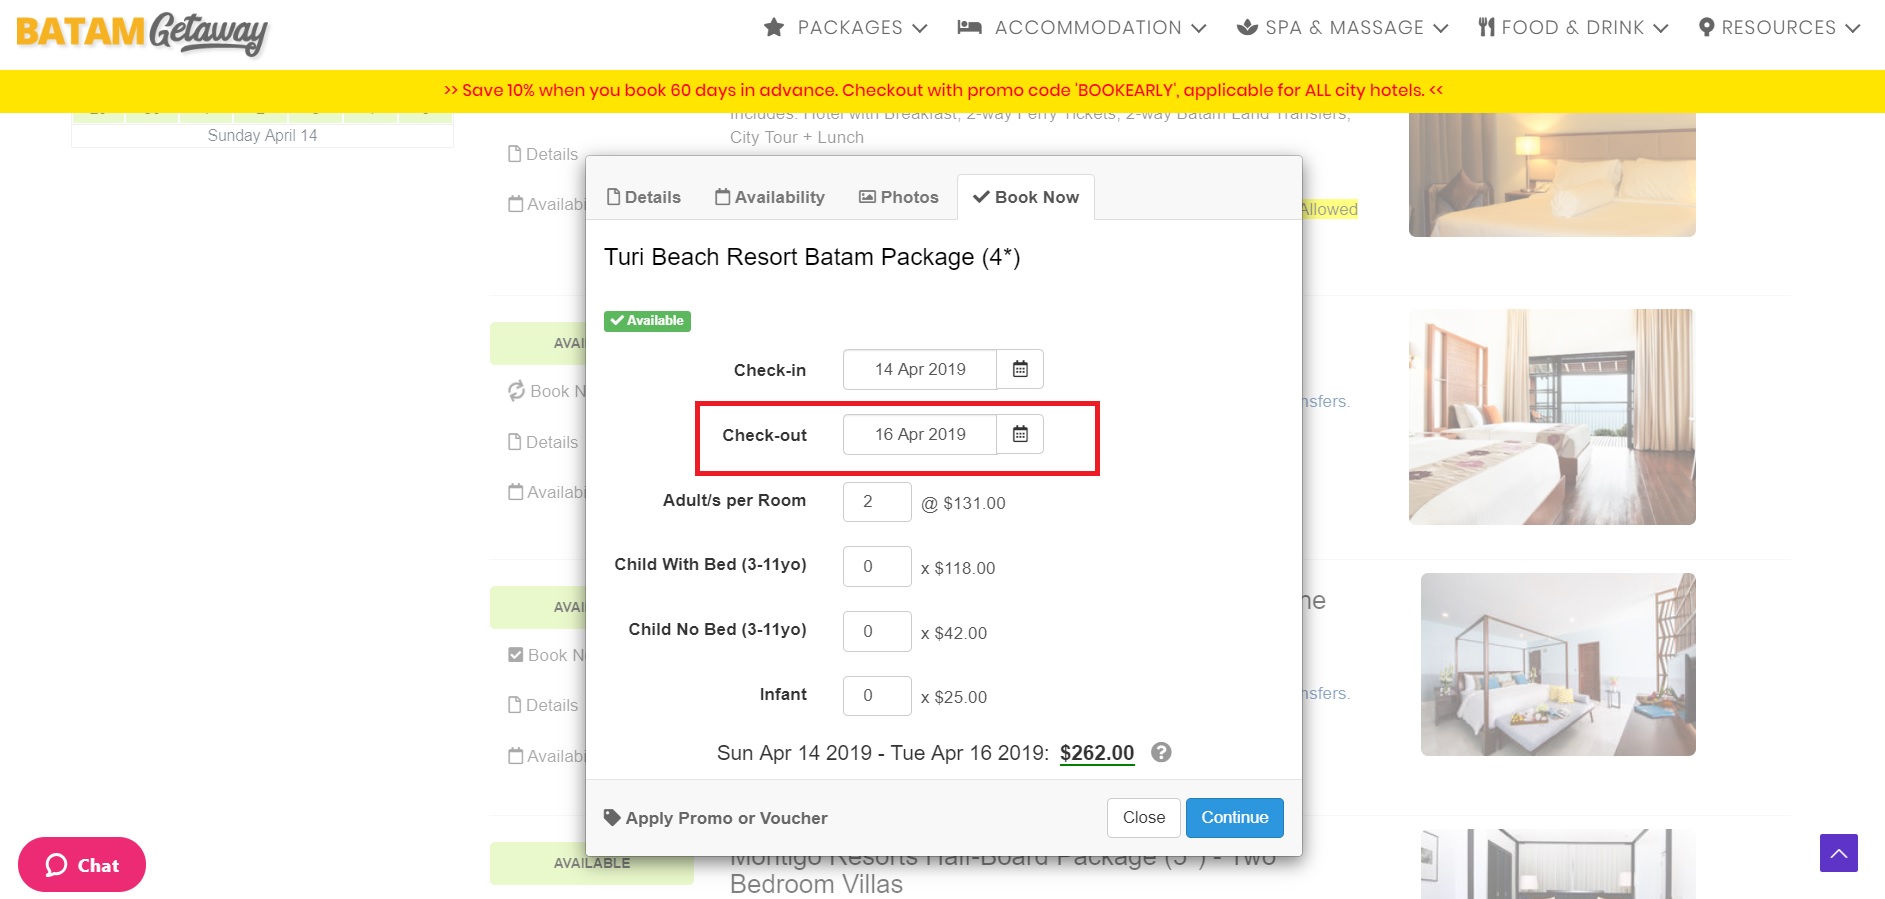This screenshot has height=899, width=1885.
Task: Switch to the Availability tab in dialog
Action: click(770, 197)
